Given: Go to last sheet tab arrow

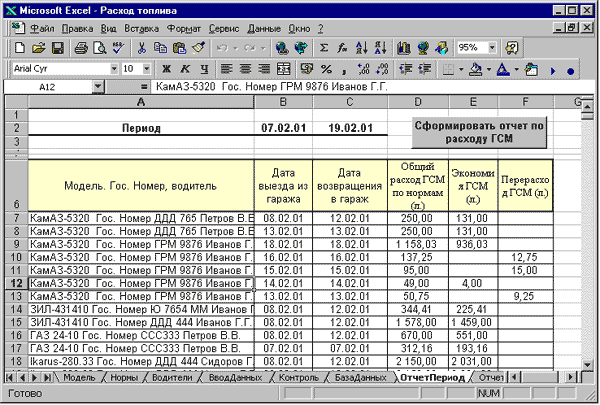Looking at the screenshot, I should click(x=47, y=377).
